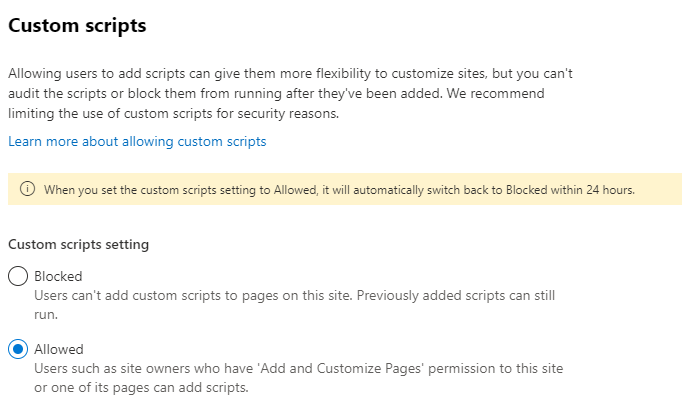This screenshot has height=417, width=682.
Task: Open Learn more about allowing custom scripts link
Action: pyautogui.click(x=137, y=142)
